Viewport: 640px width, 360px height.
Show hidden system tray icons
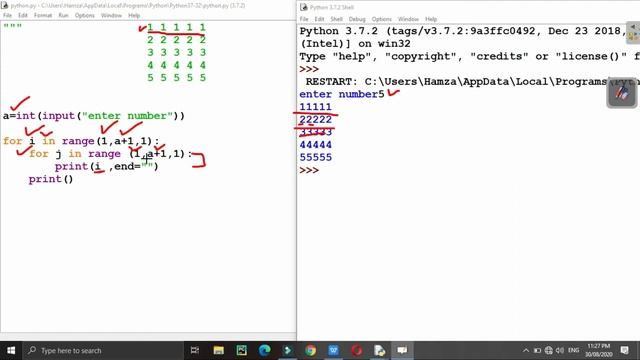coord(526,350)
